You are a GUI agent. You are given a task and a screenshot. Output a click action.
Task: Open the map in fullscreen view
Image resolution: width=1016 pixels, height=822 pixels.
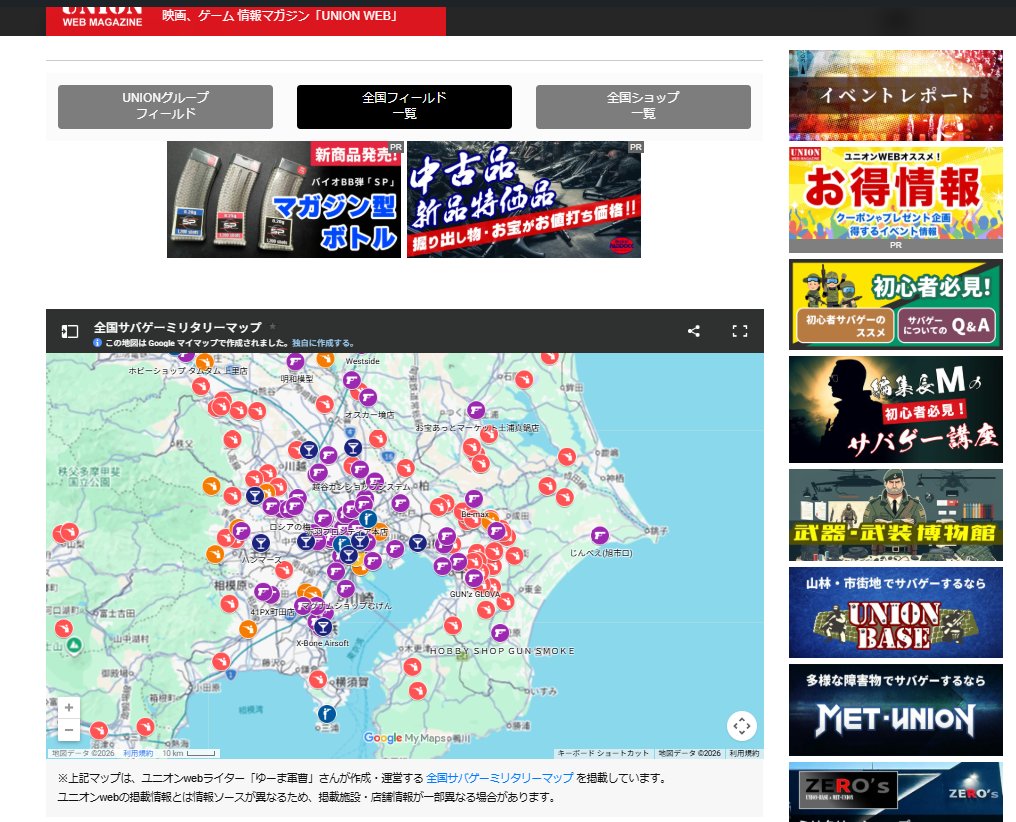pyautogui.click(x=739, y=331)
